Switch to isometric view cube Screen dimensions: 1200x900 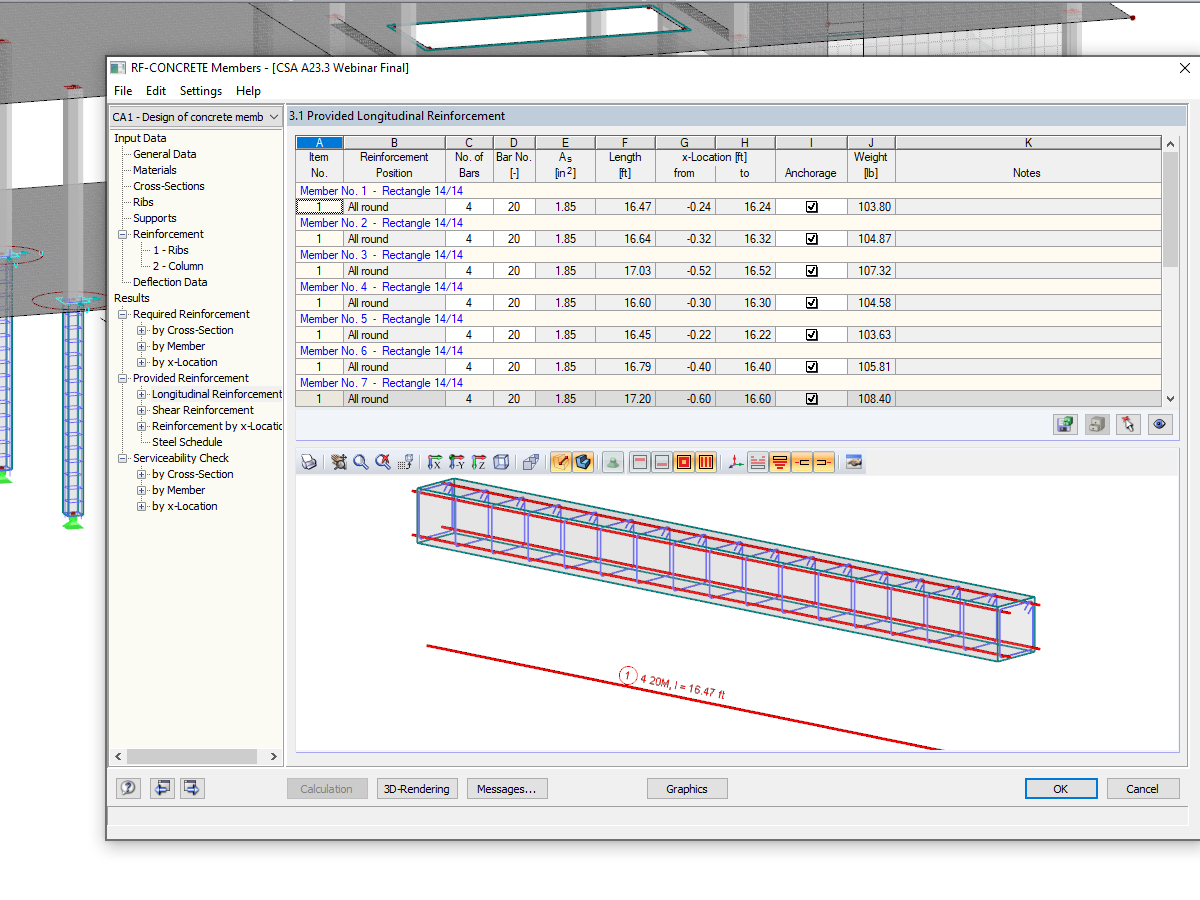[x=501, y=462]
